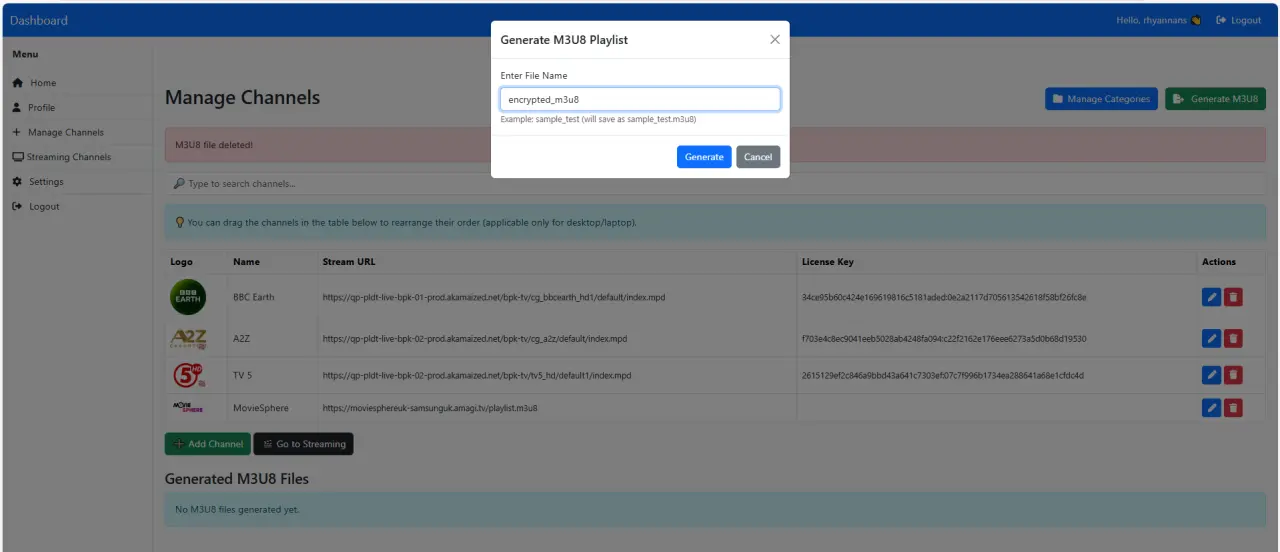Click the green Generate M3U8 button
Image resolution: width=1280 pixels, height=552 pixels.
(1215, 99)
